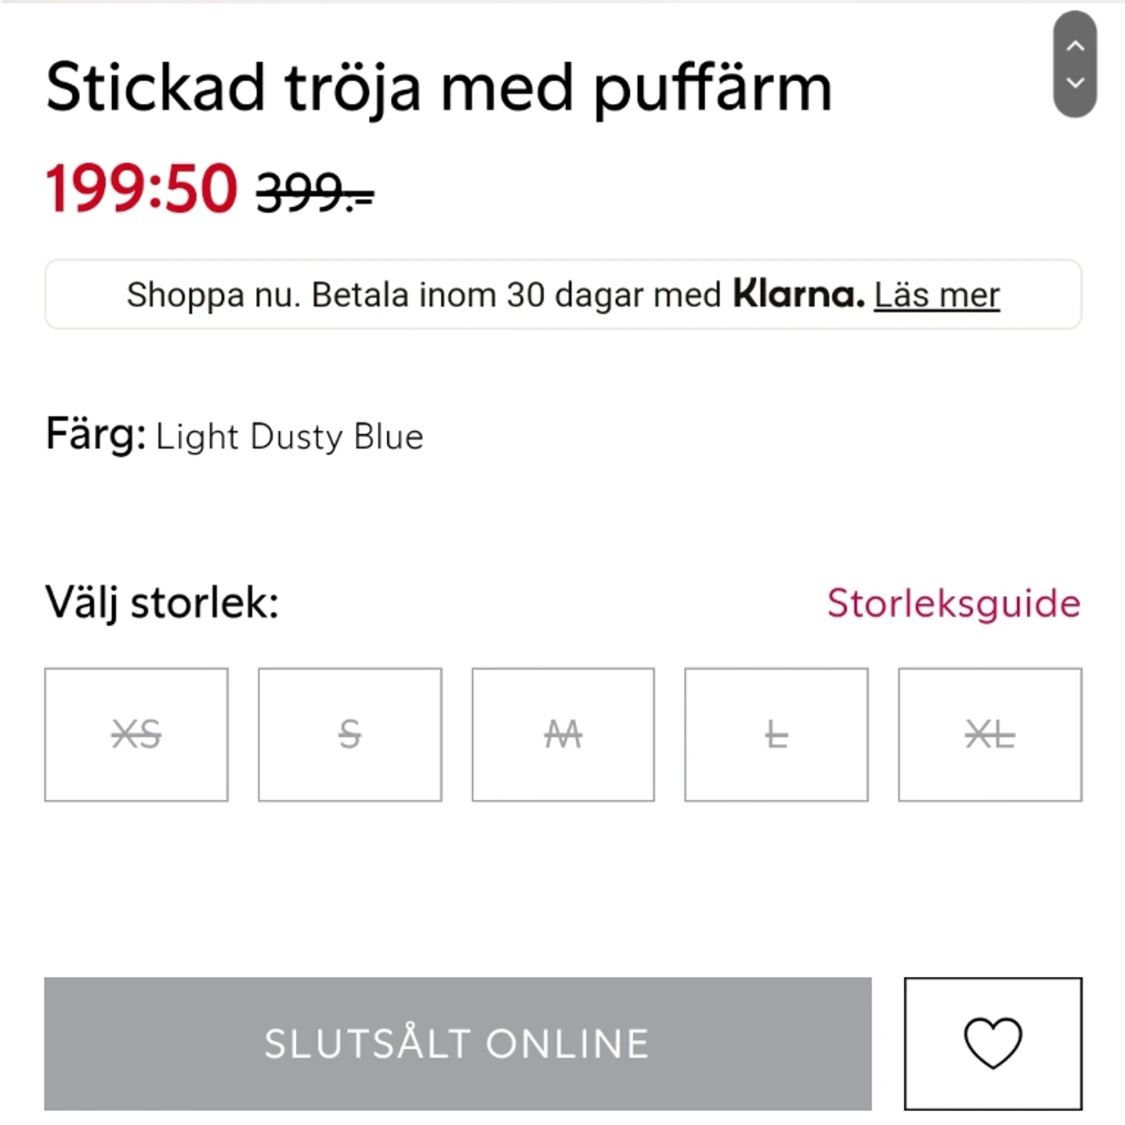
Task: Click the Välj storlek heading
Action: click(x=161, y=603)
